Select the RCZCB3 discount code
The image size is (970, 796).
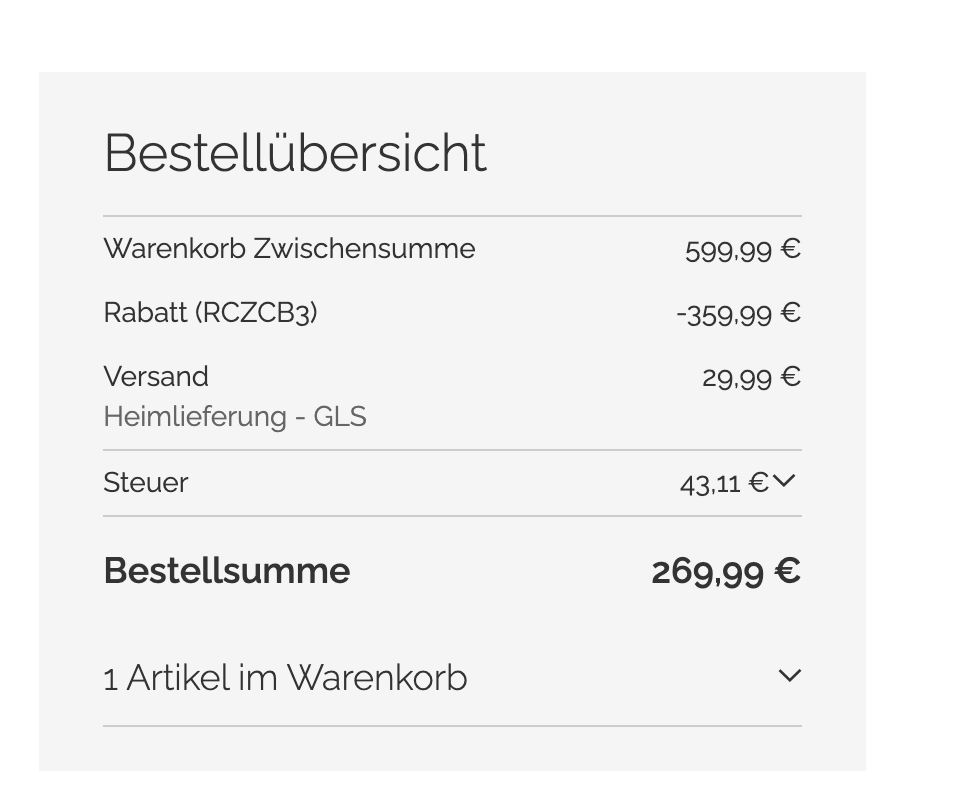point(257,313)
